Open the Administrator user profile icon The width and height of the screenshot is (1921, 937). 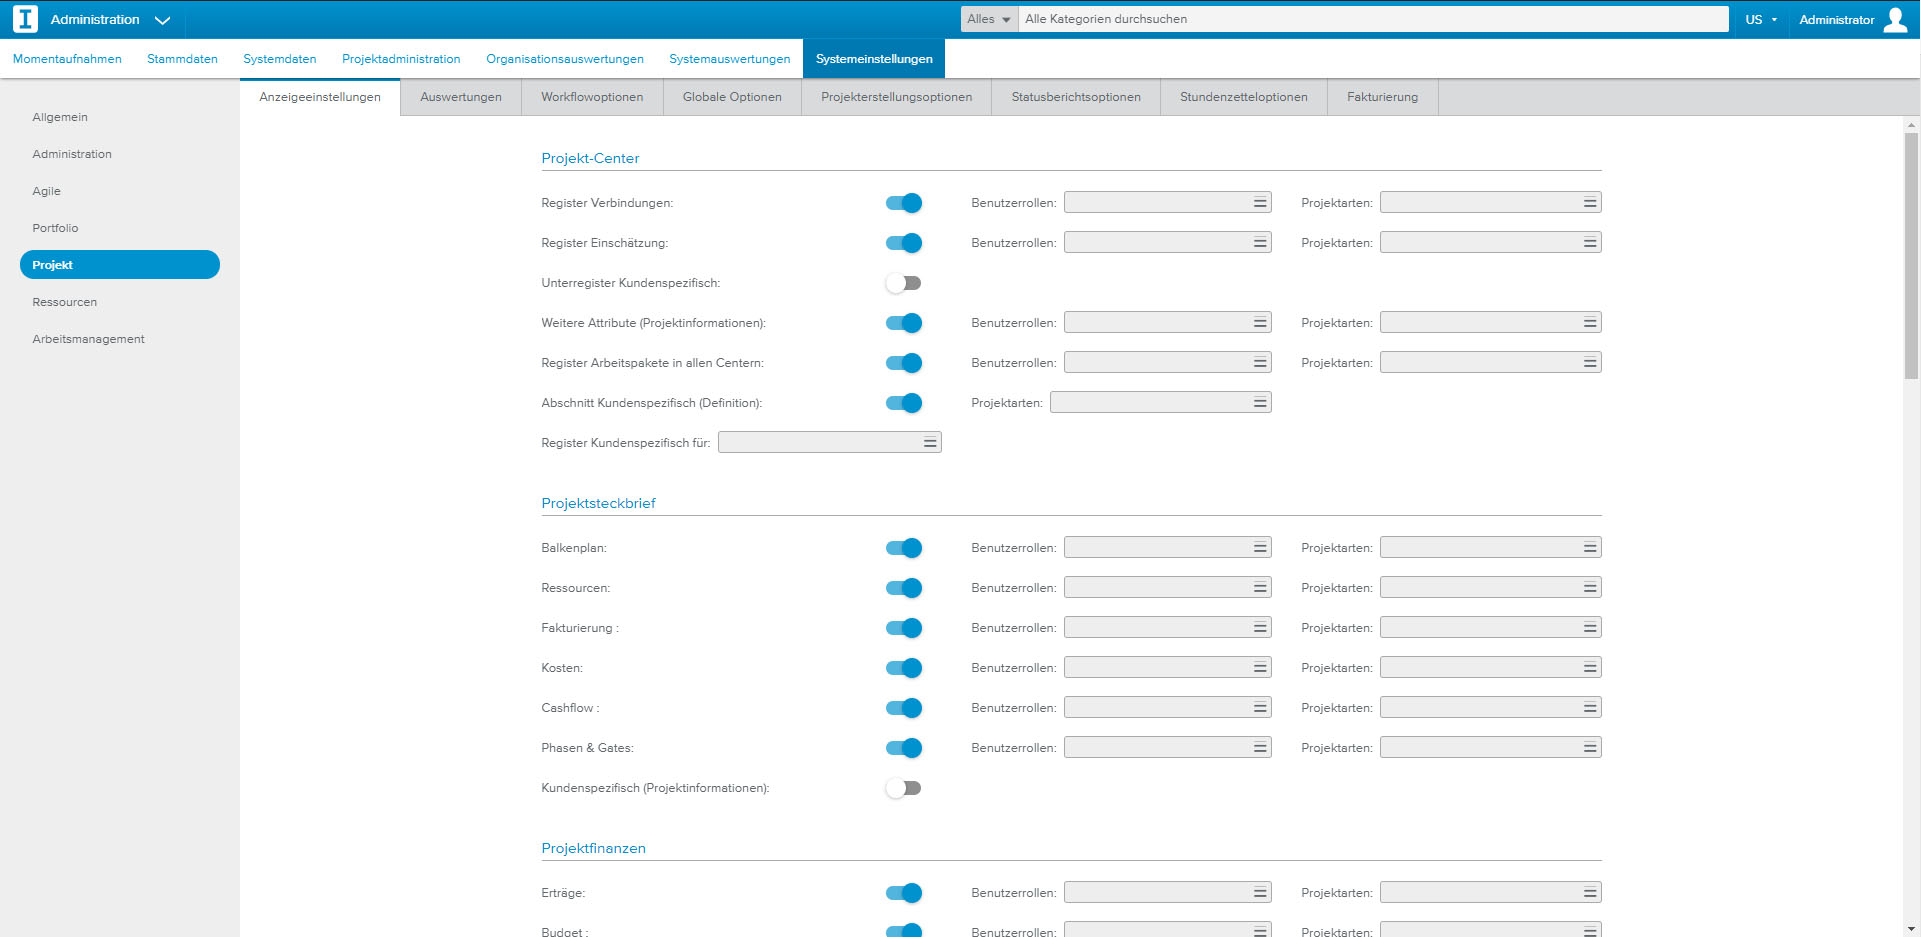(x=1896, y=18)
